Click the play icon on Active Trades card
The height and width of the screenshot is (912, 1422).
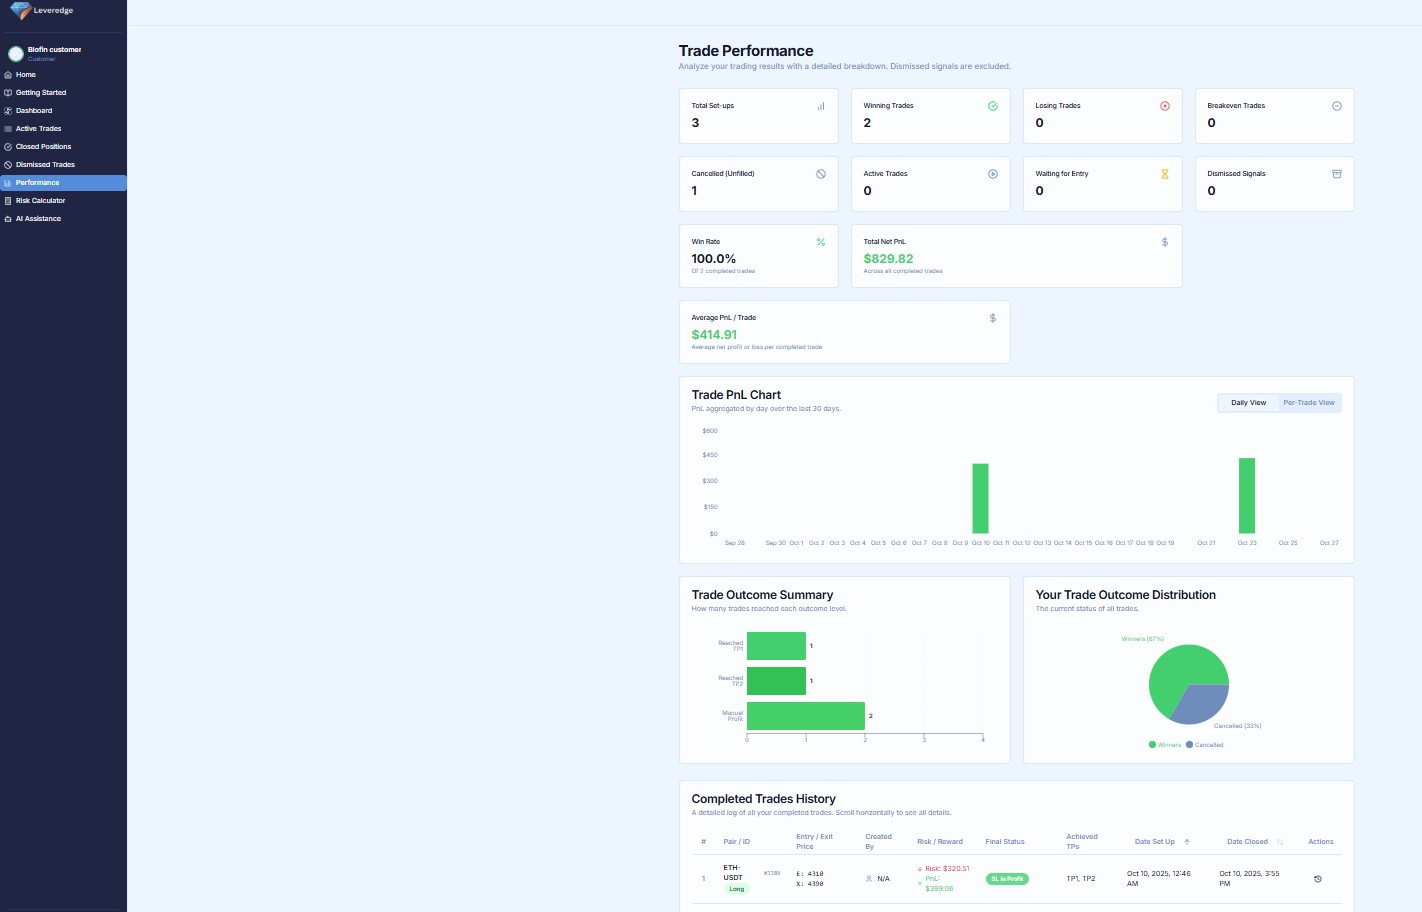coord(993,173)
